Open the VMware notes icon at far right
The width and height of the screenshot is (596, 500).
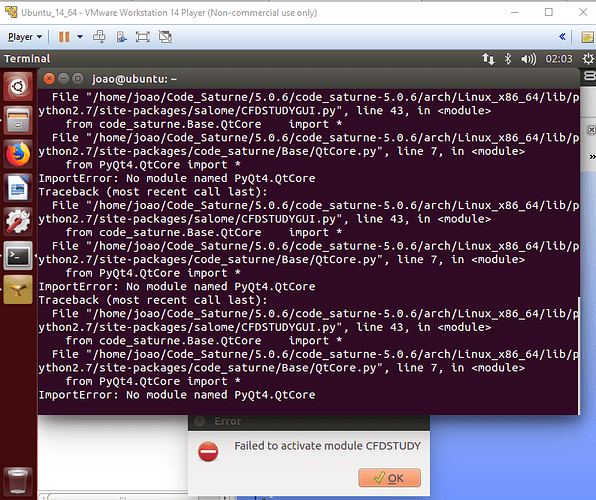pyautogui.click(x=588, y=37)
